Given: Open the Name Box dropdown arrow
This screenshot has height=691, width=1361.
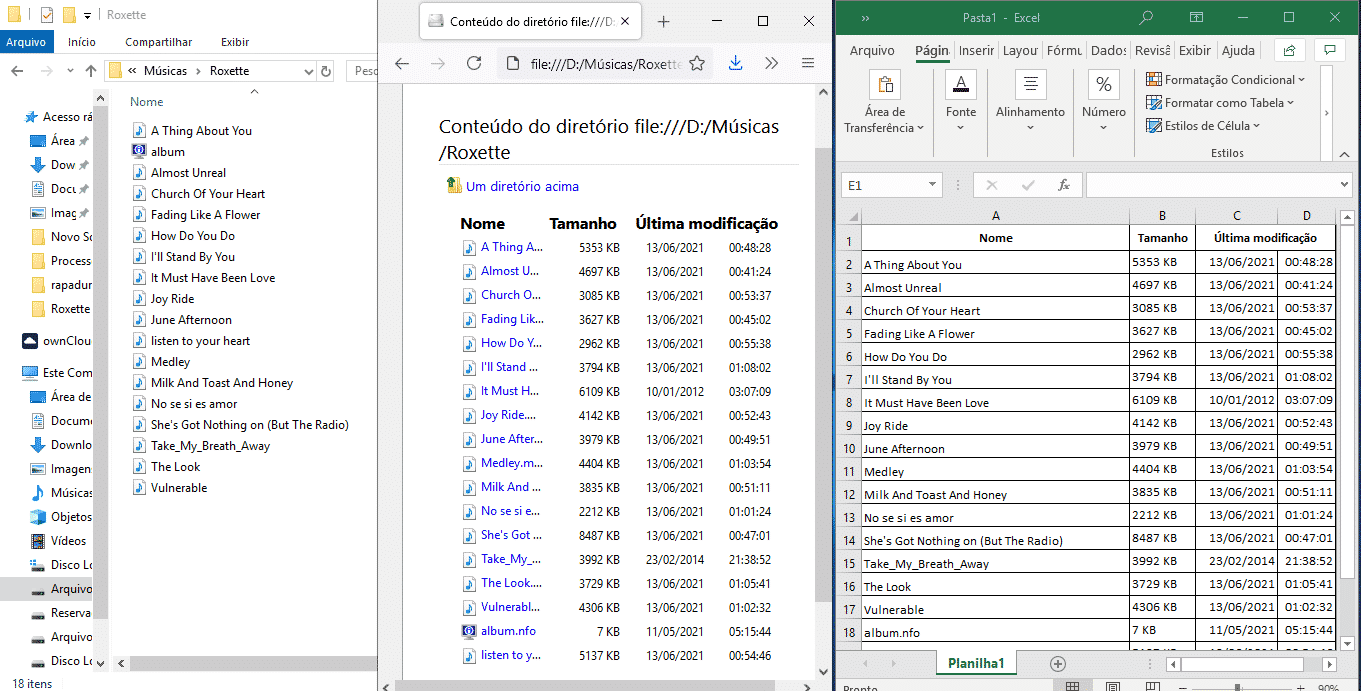Looking at the screenshot, I should 932,185.
